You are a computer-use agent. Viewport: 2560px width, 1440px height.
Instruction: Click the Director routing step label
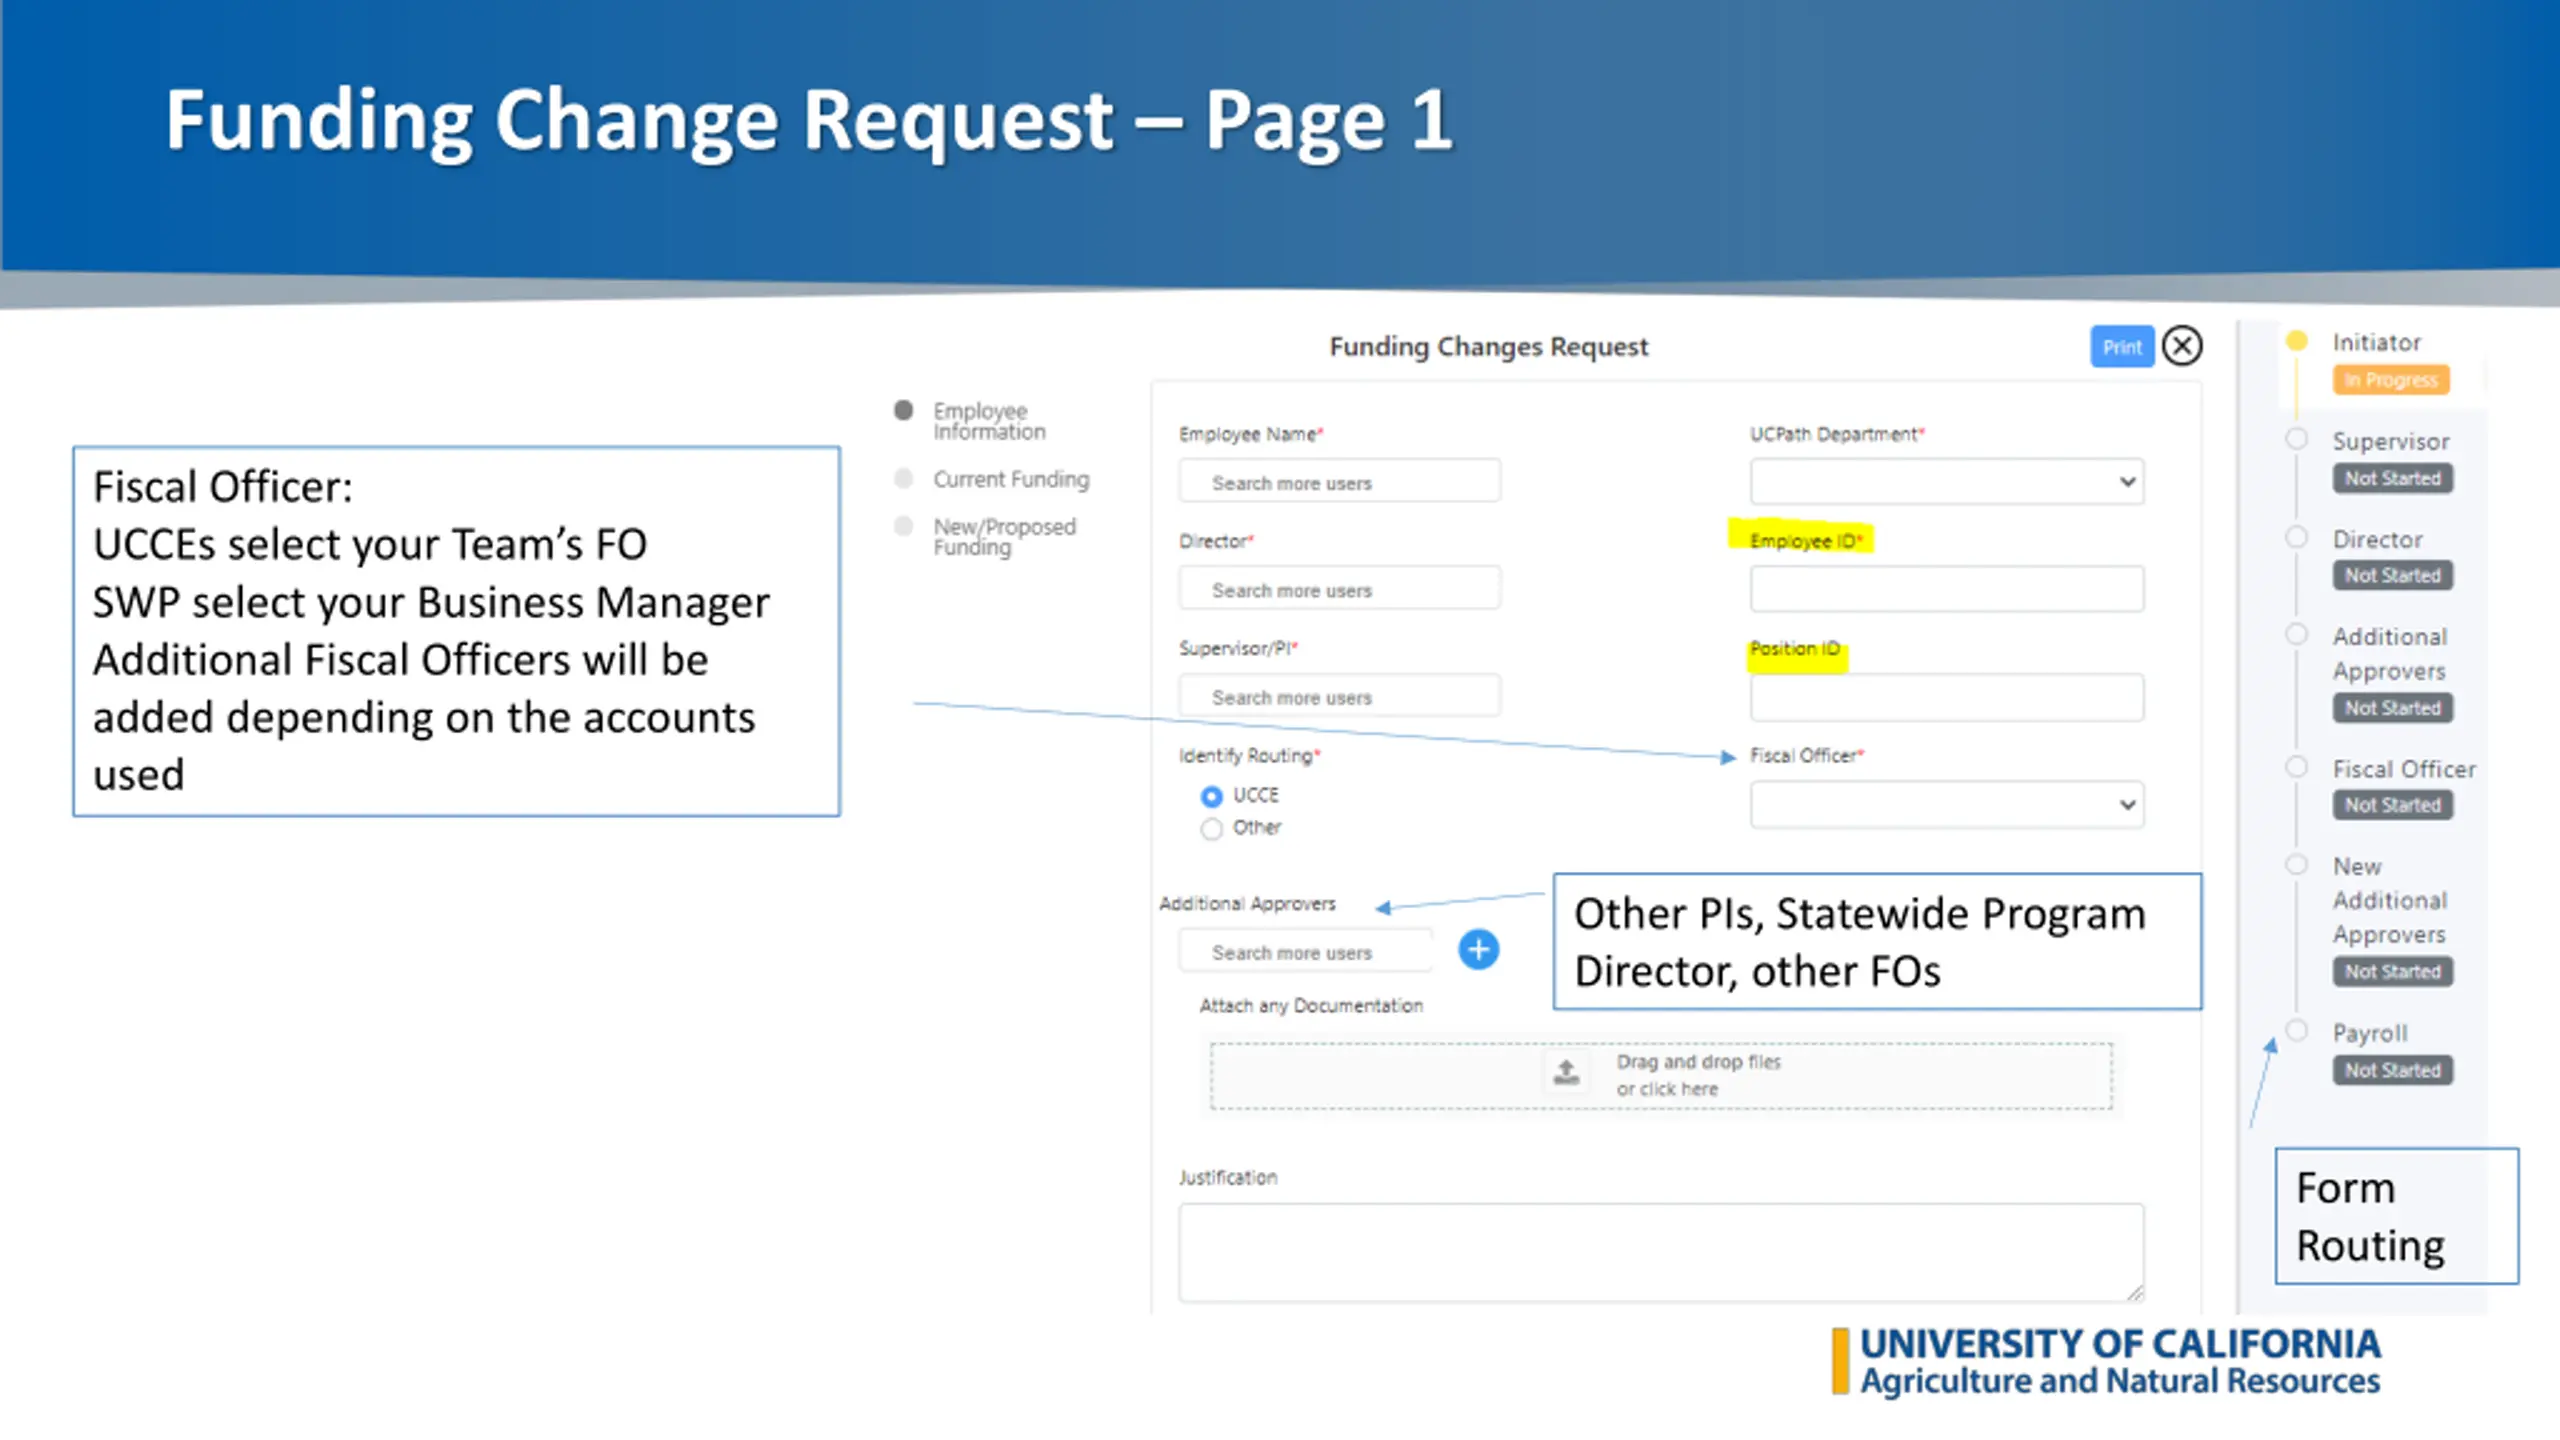pyautogui.click(x=2377, y=540)
